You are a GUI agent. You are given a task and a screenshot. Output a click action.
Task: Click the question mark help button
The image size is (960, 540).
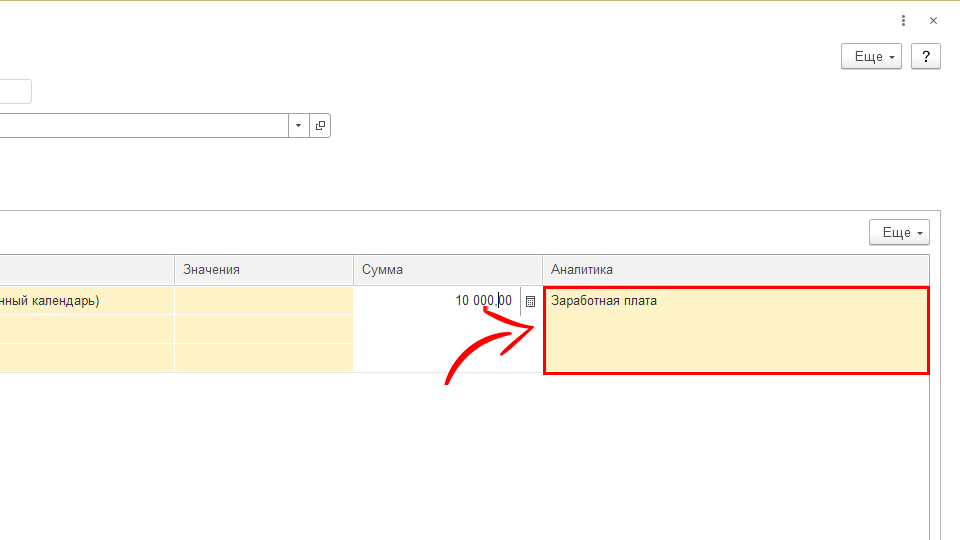click(x=927, y=57)
